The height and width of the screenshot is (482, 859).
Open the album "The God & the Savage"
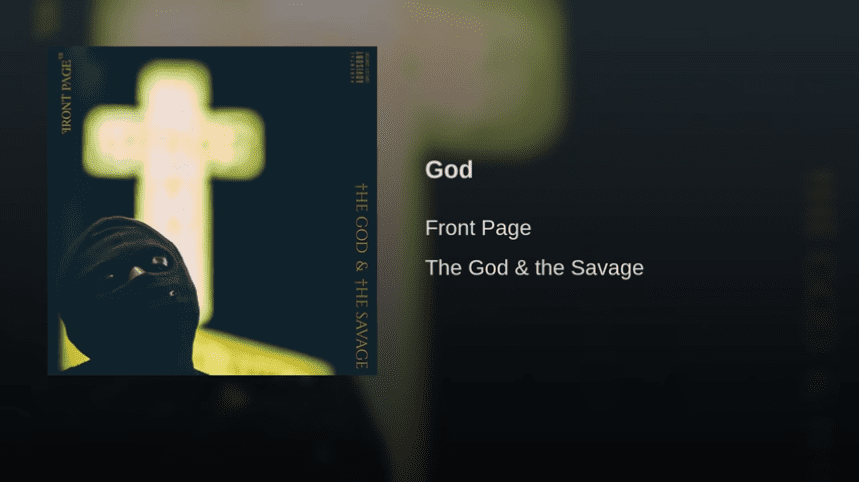[534, 268]
